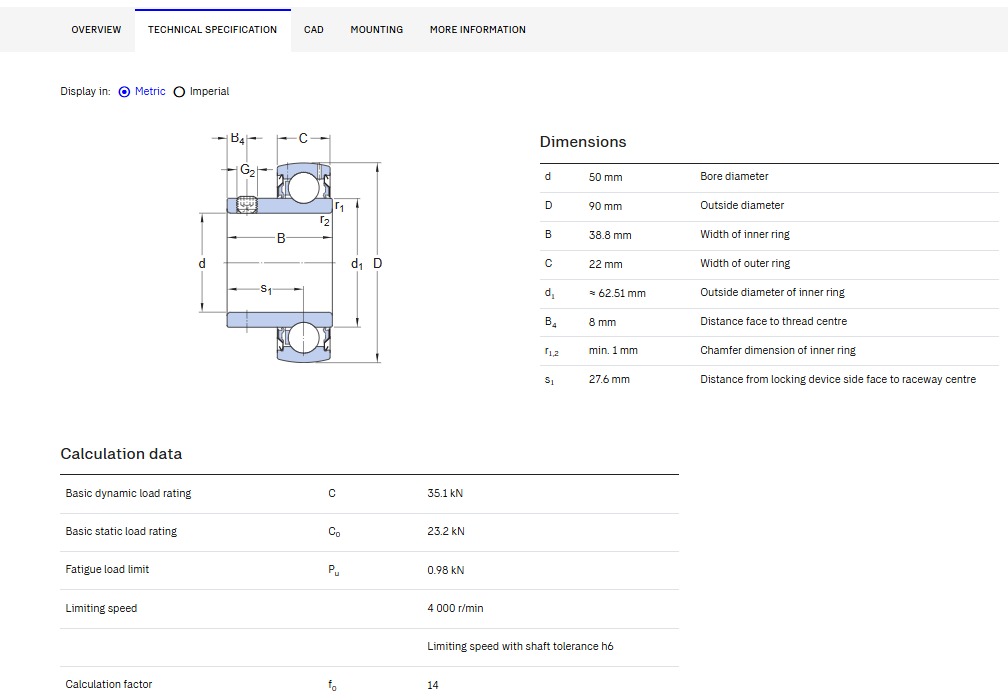
Task: Click the '38.8 mm' inner ring width value
Action: (x=610, y=235)
